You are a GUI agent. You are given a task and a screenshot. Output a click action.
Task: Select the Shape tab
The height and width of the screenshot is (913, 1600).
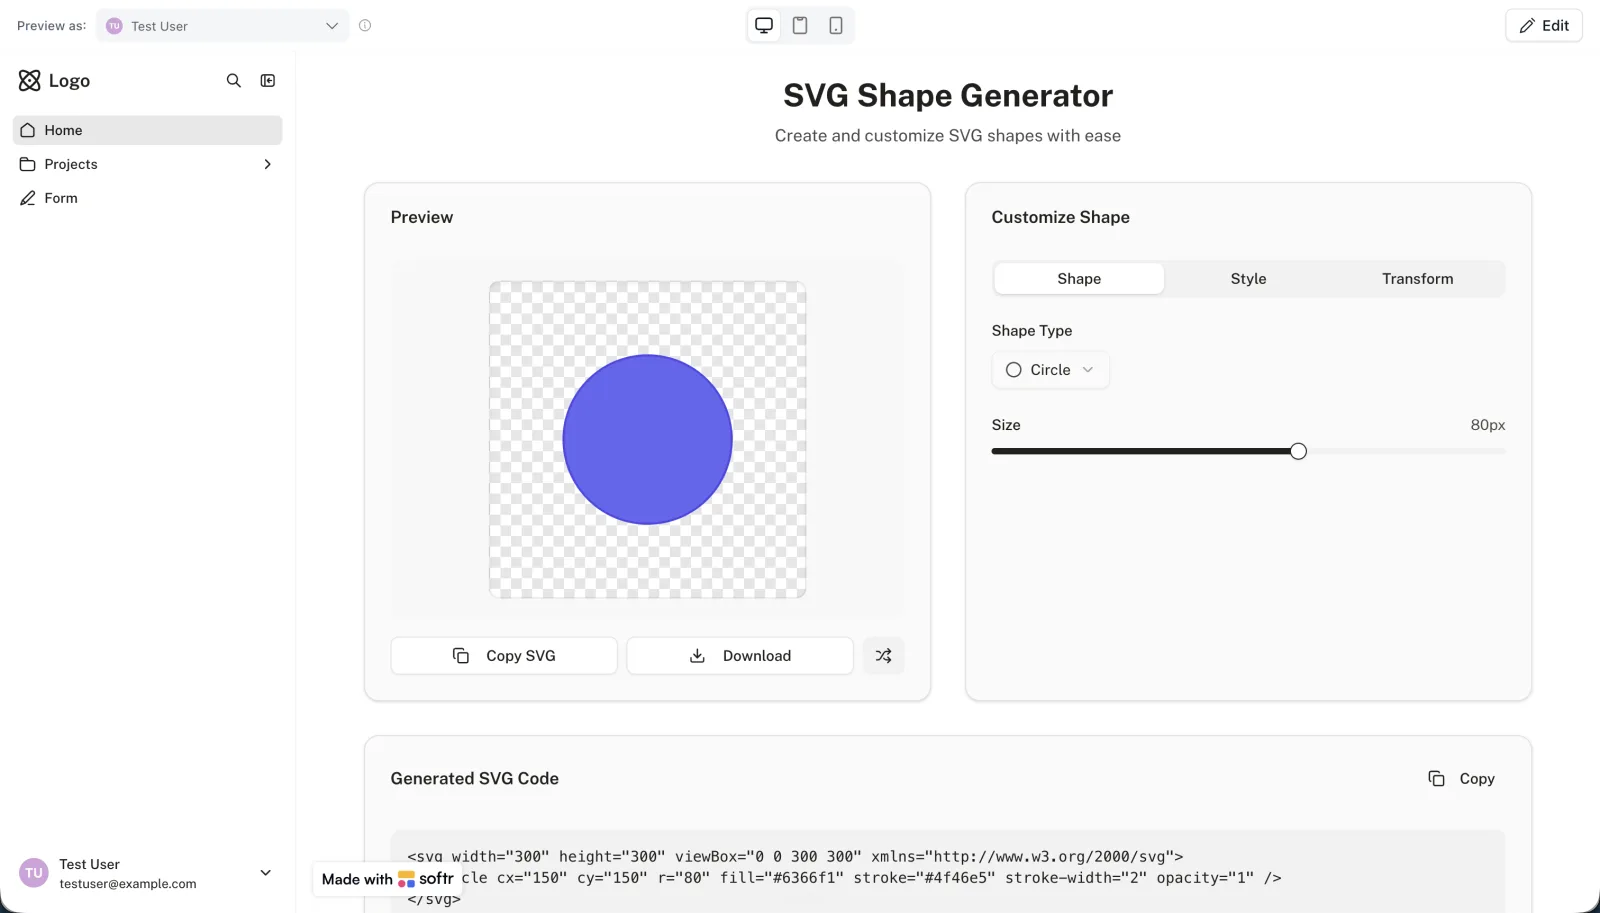coord(1079,279)
